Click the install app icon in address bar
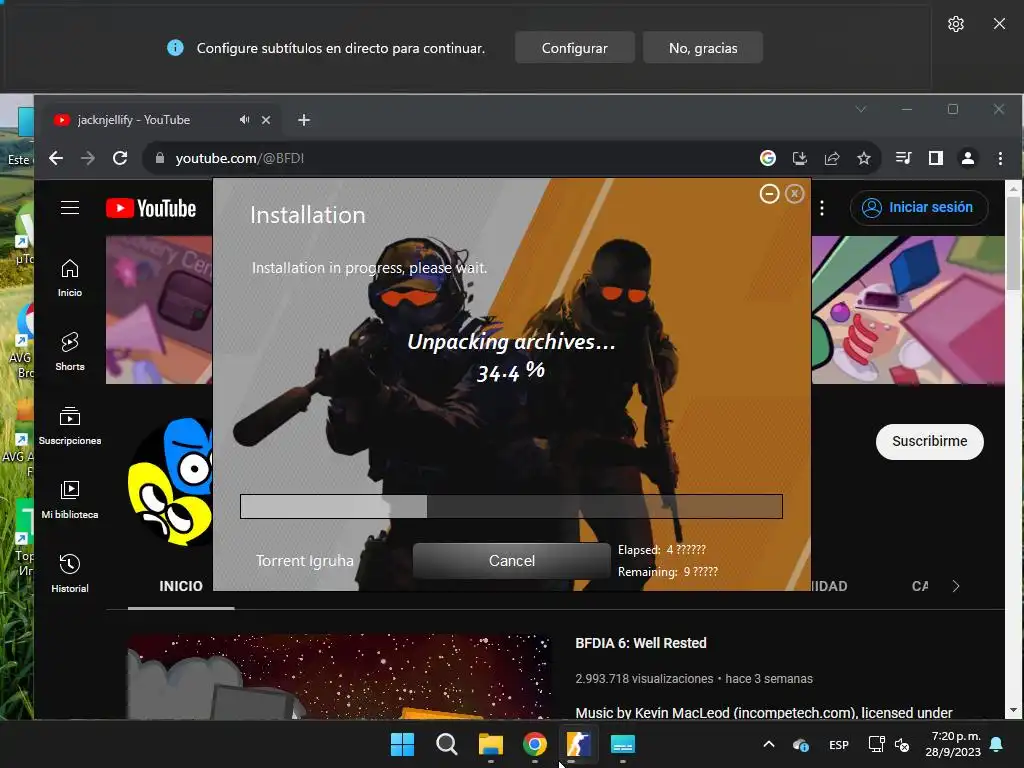Screen dimensions: 1024x768 pos(800,158)
